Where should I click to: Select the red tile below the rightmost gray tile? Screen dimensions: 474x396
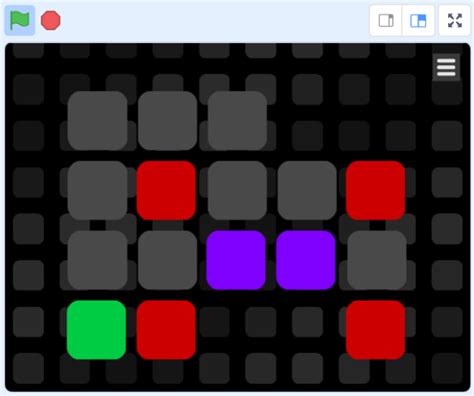(376, 330)
